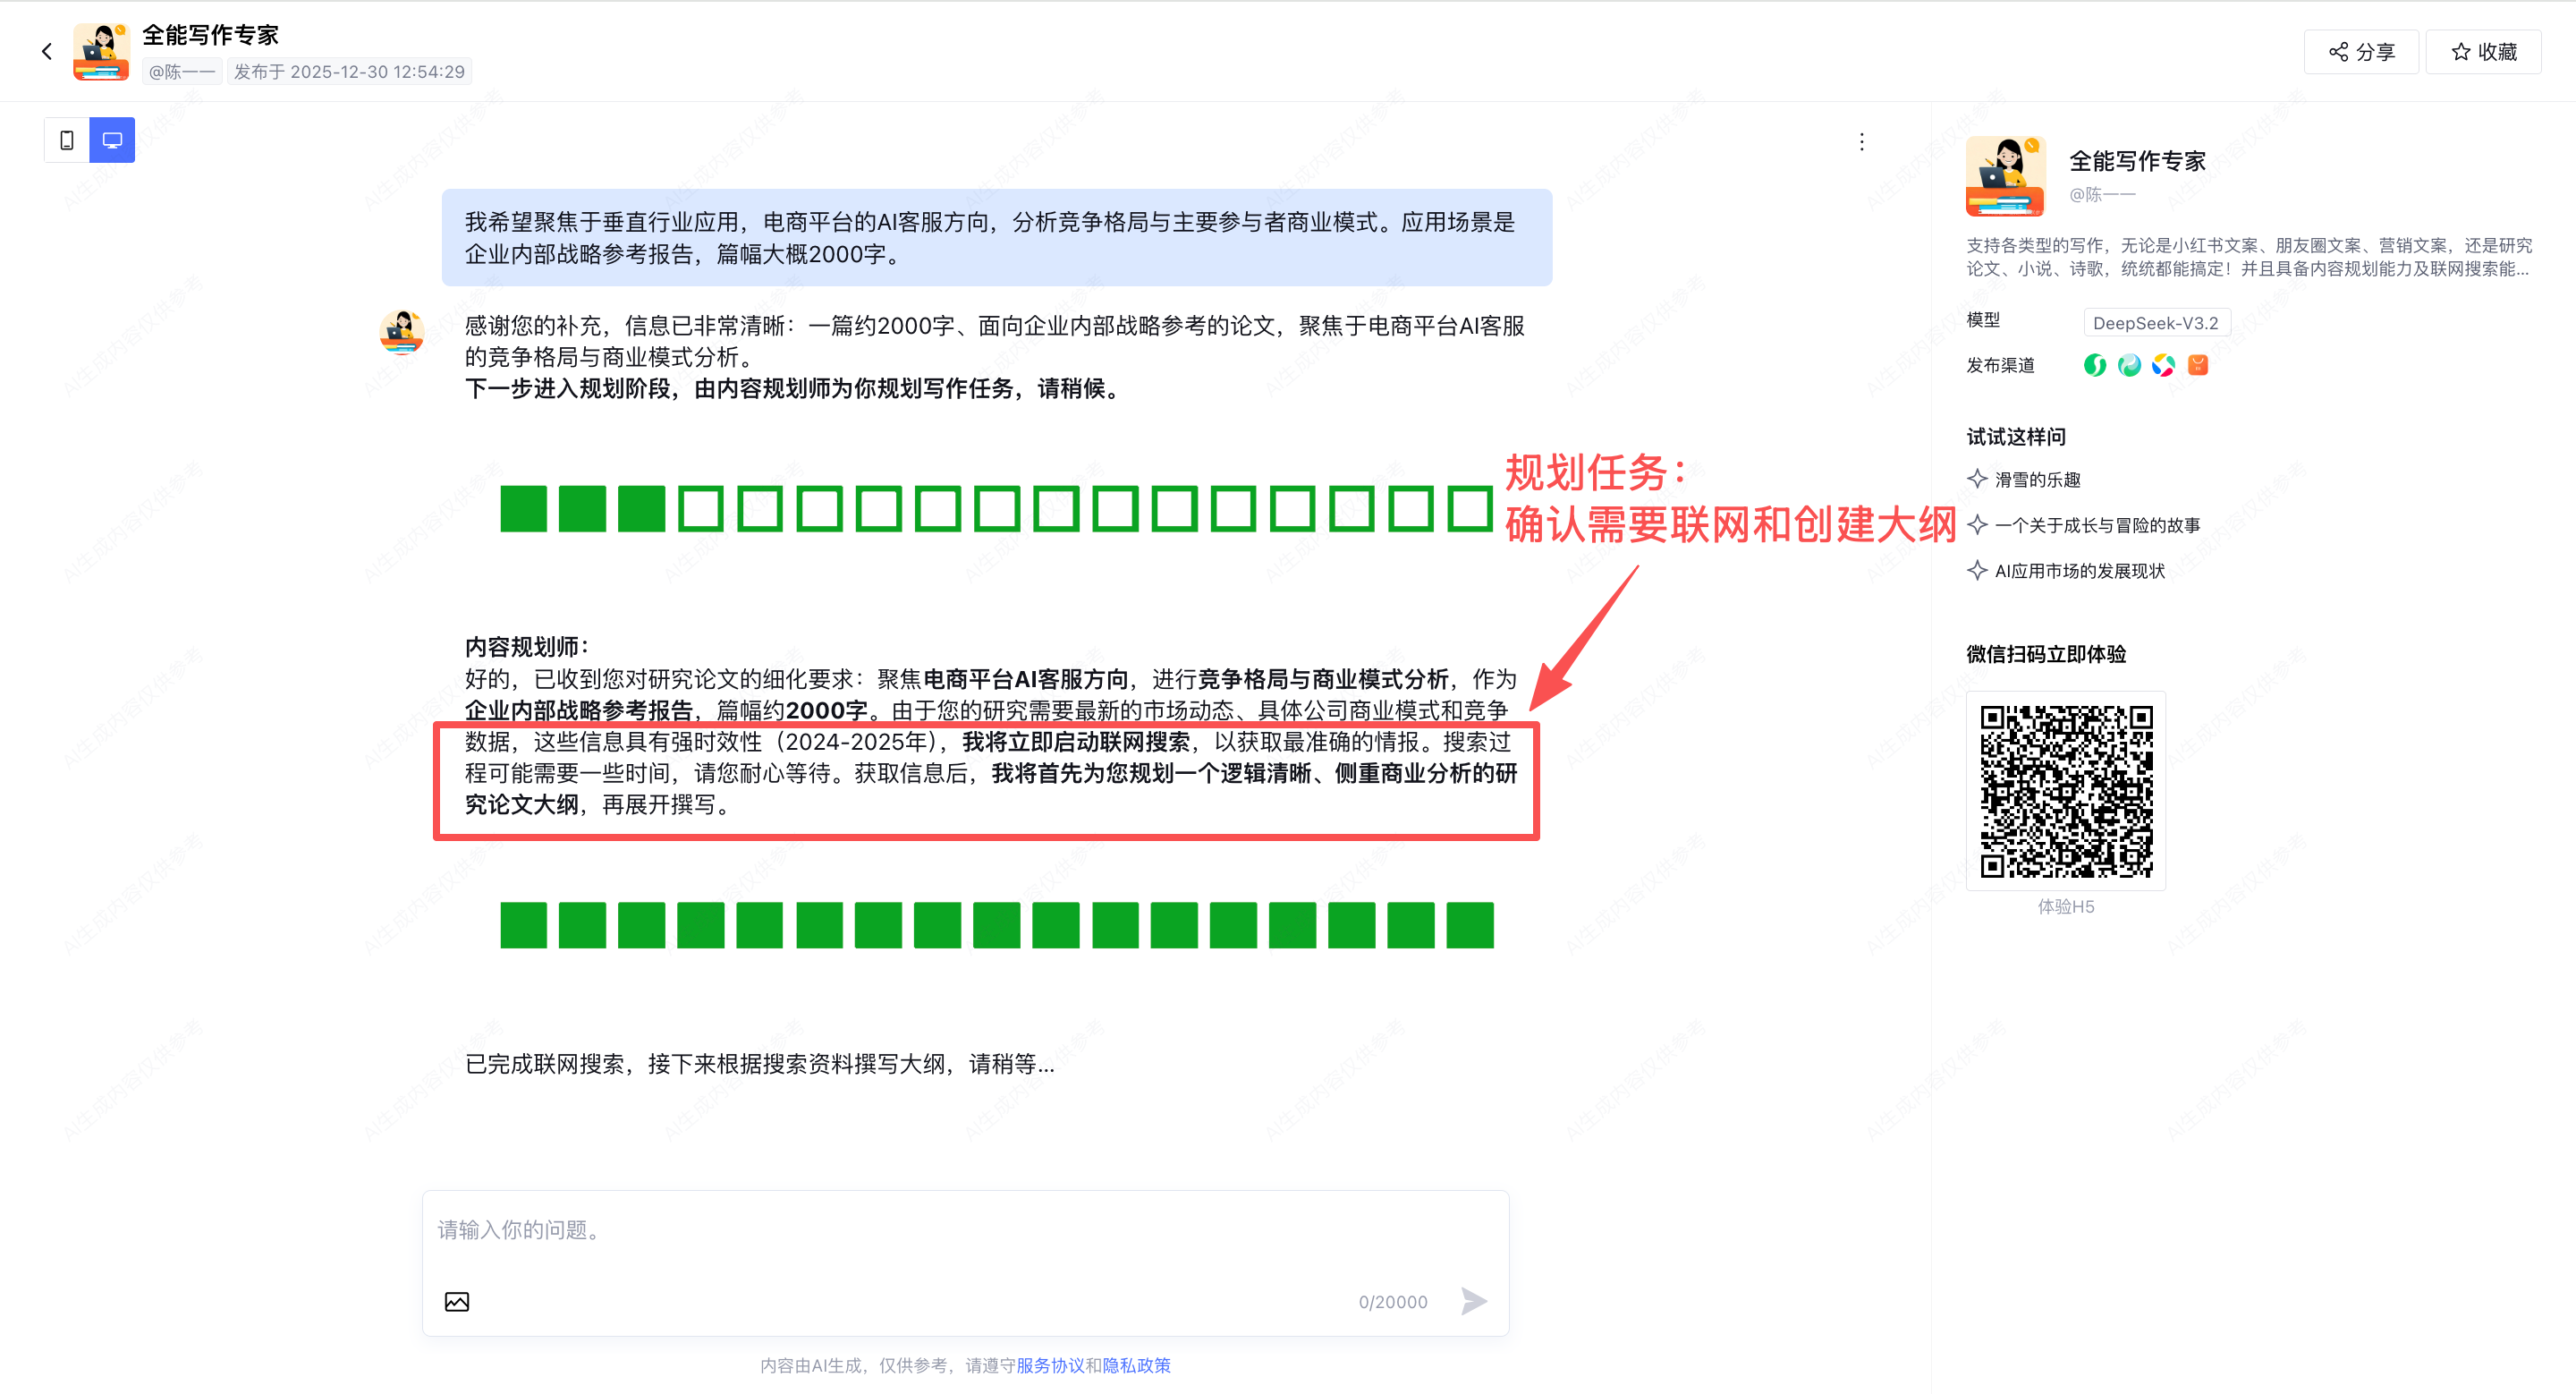Open the 服务协议 link
The image size is (2576, 1394).
1050,1366
